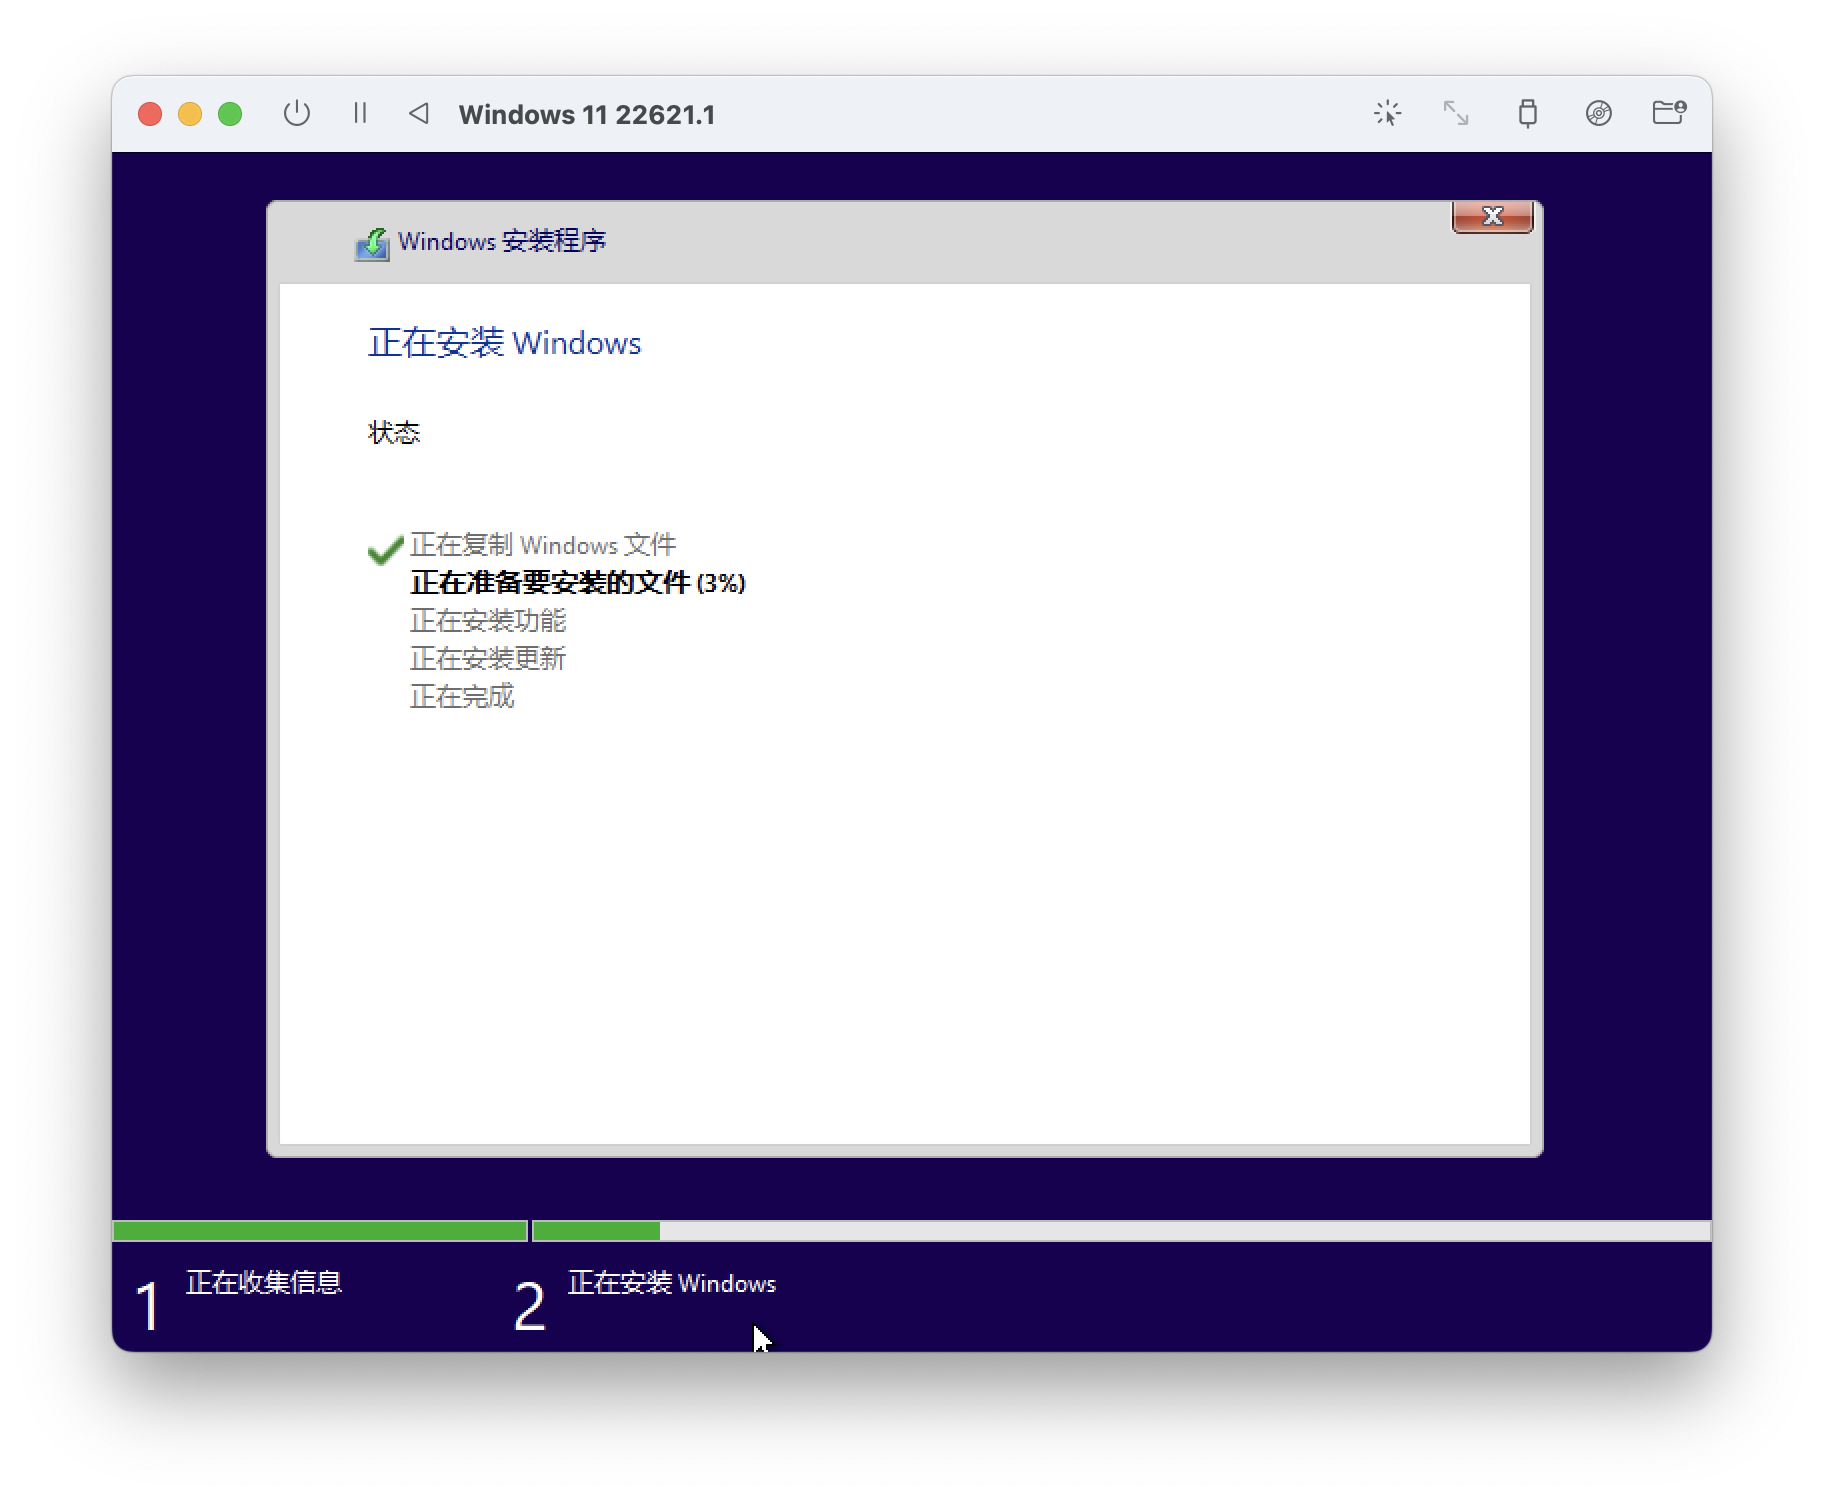This screenshot has height=1500, width=1824.
Task: Click "正在安装更新" step
Action: (x=488, y=659)
